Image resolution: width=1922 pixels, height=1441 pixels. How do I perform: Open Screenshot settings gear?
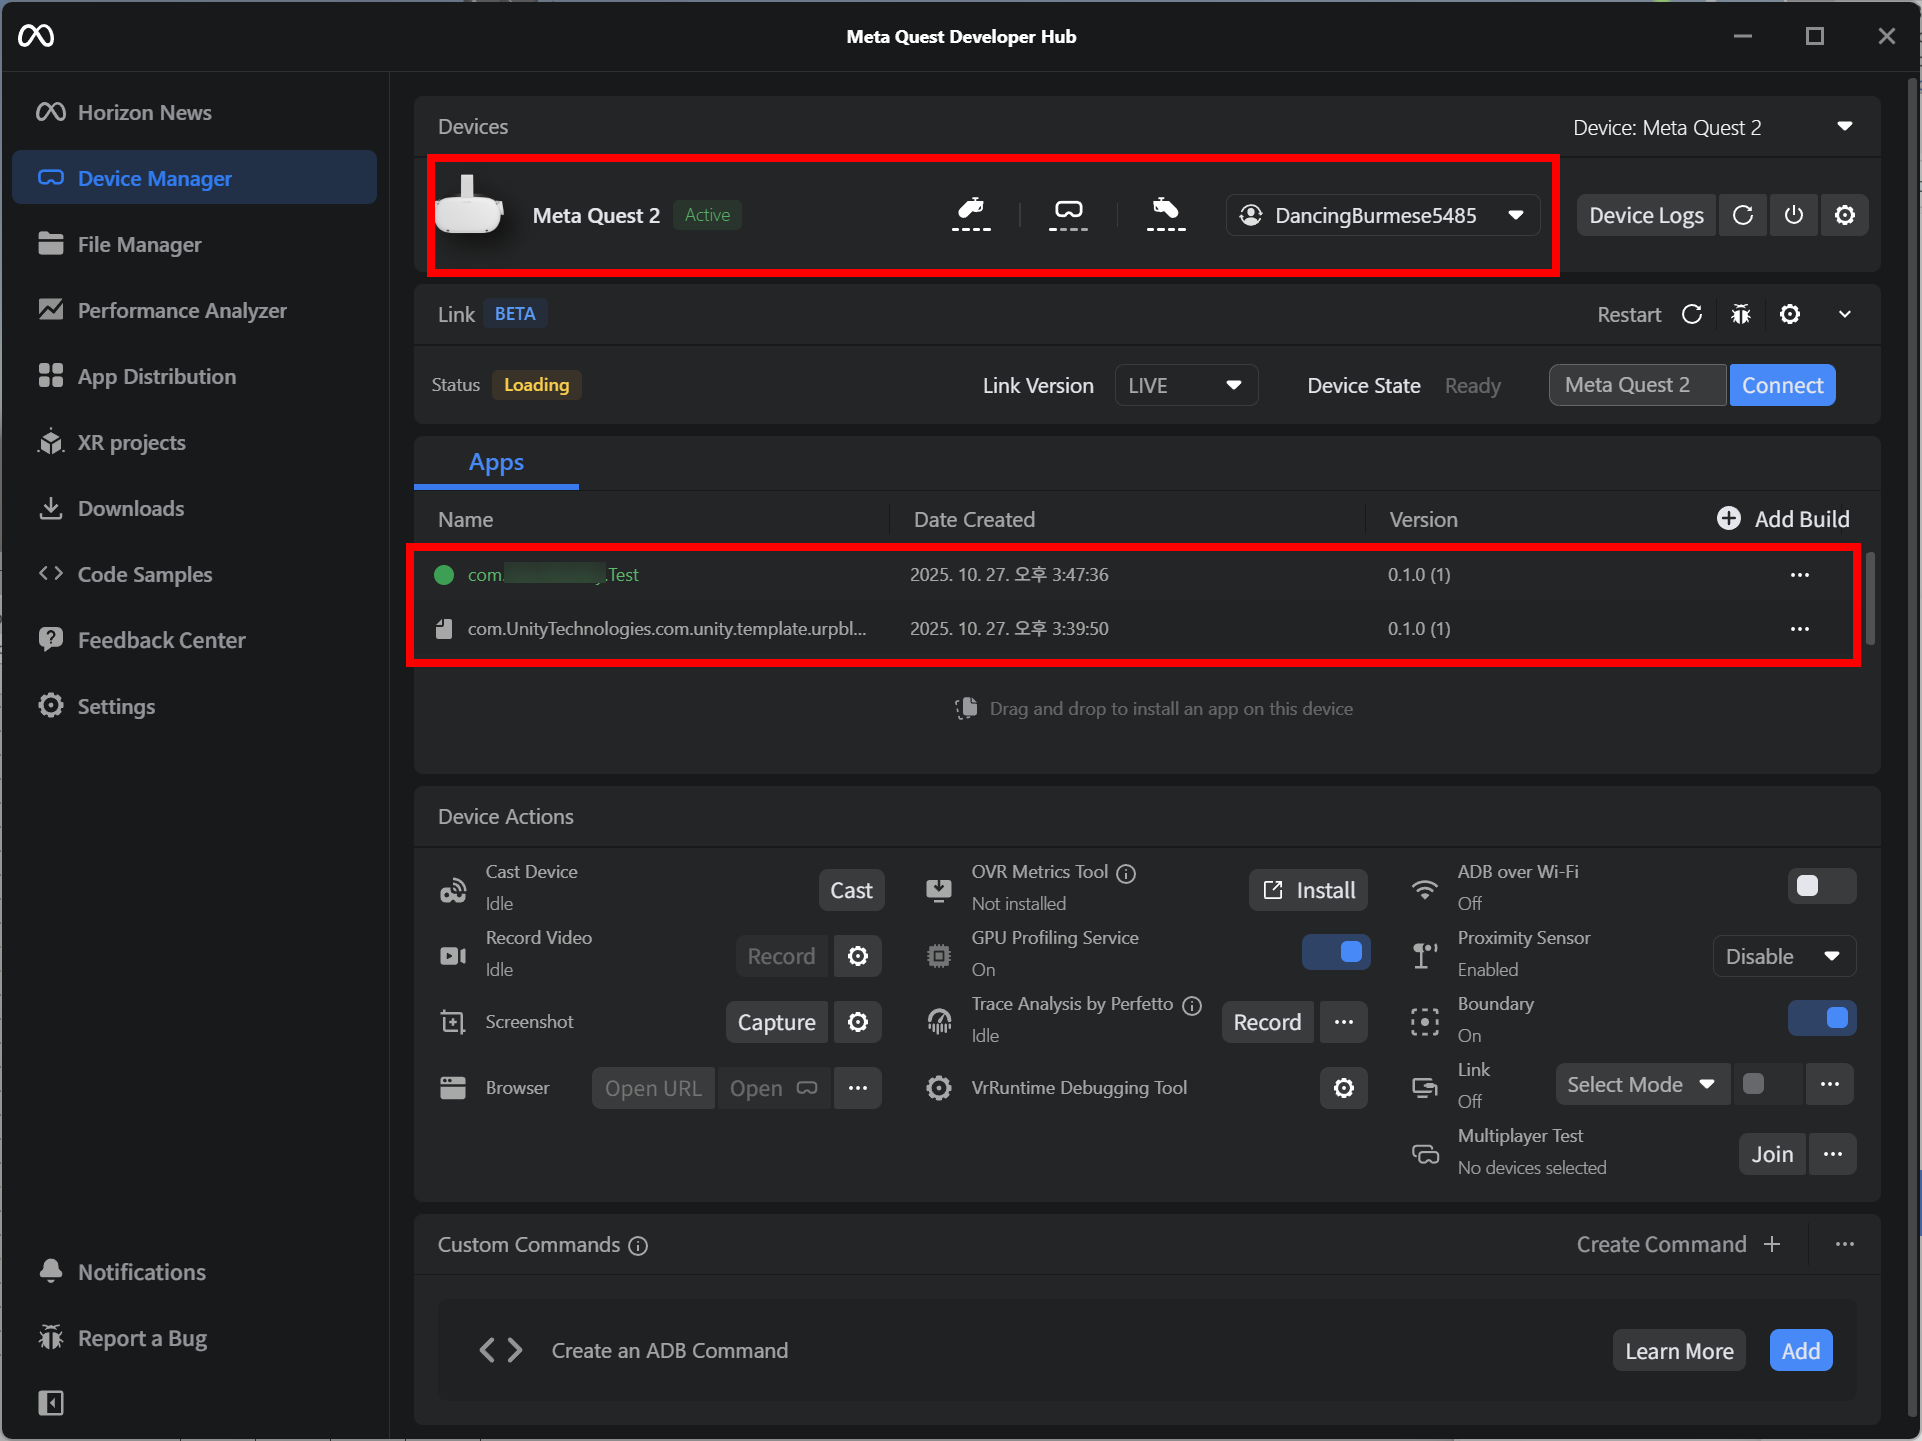[x=858, y=1022]
